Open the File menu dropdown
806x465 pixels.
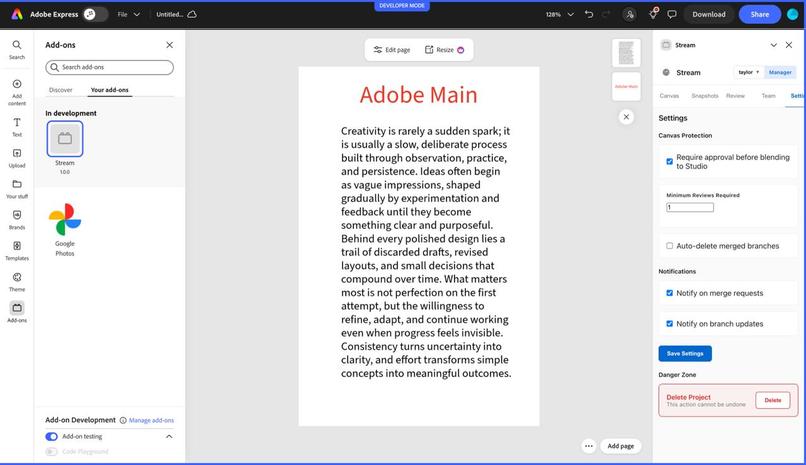(129, 14)
